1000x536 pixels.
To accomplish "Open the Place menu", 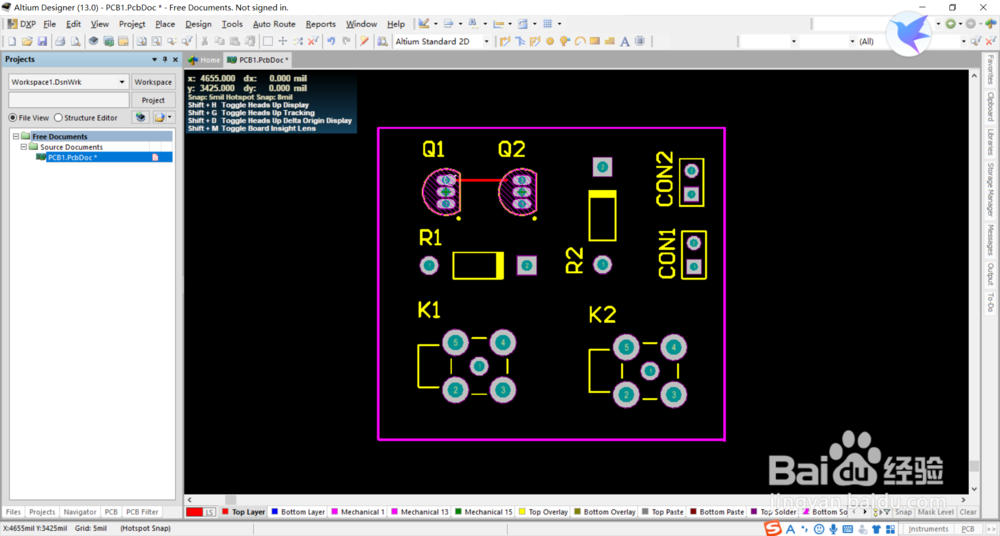I will click(165, 24).
